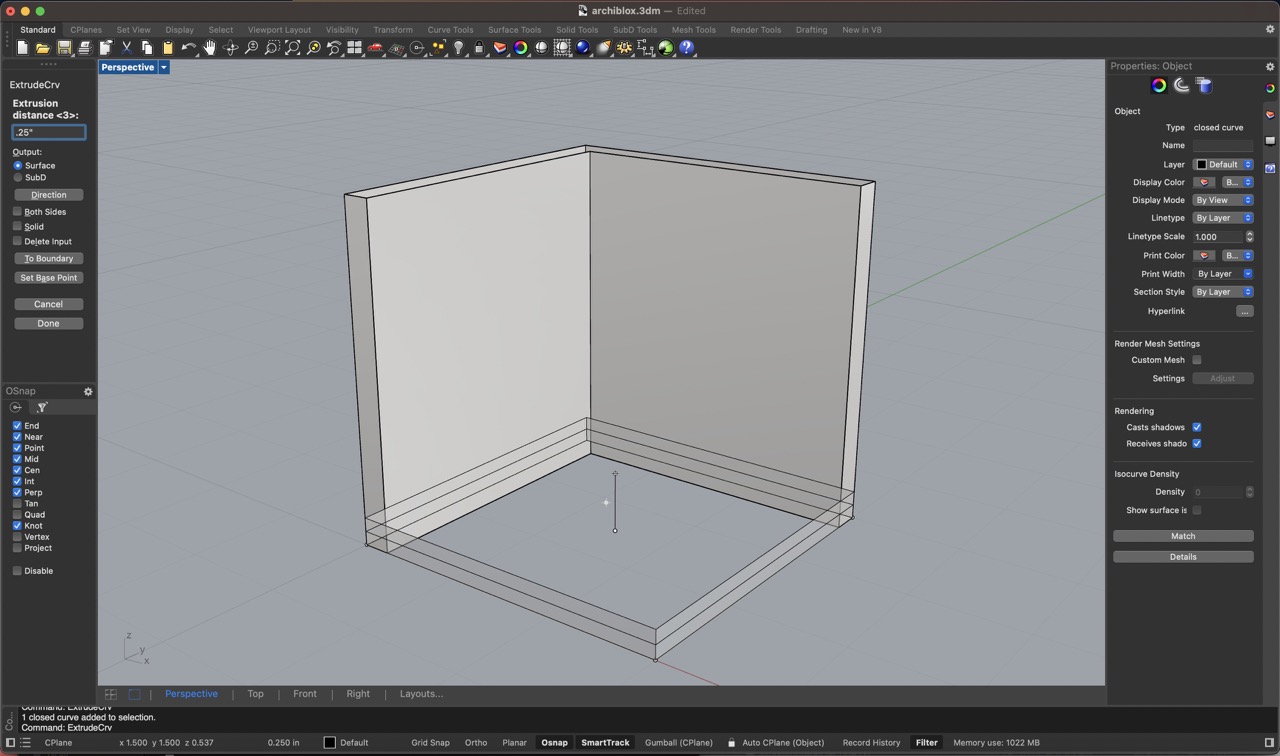Click the red car named views icon

point(376,48)
